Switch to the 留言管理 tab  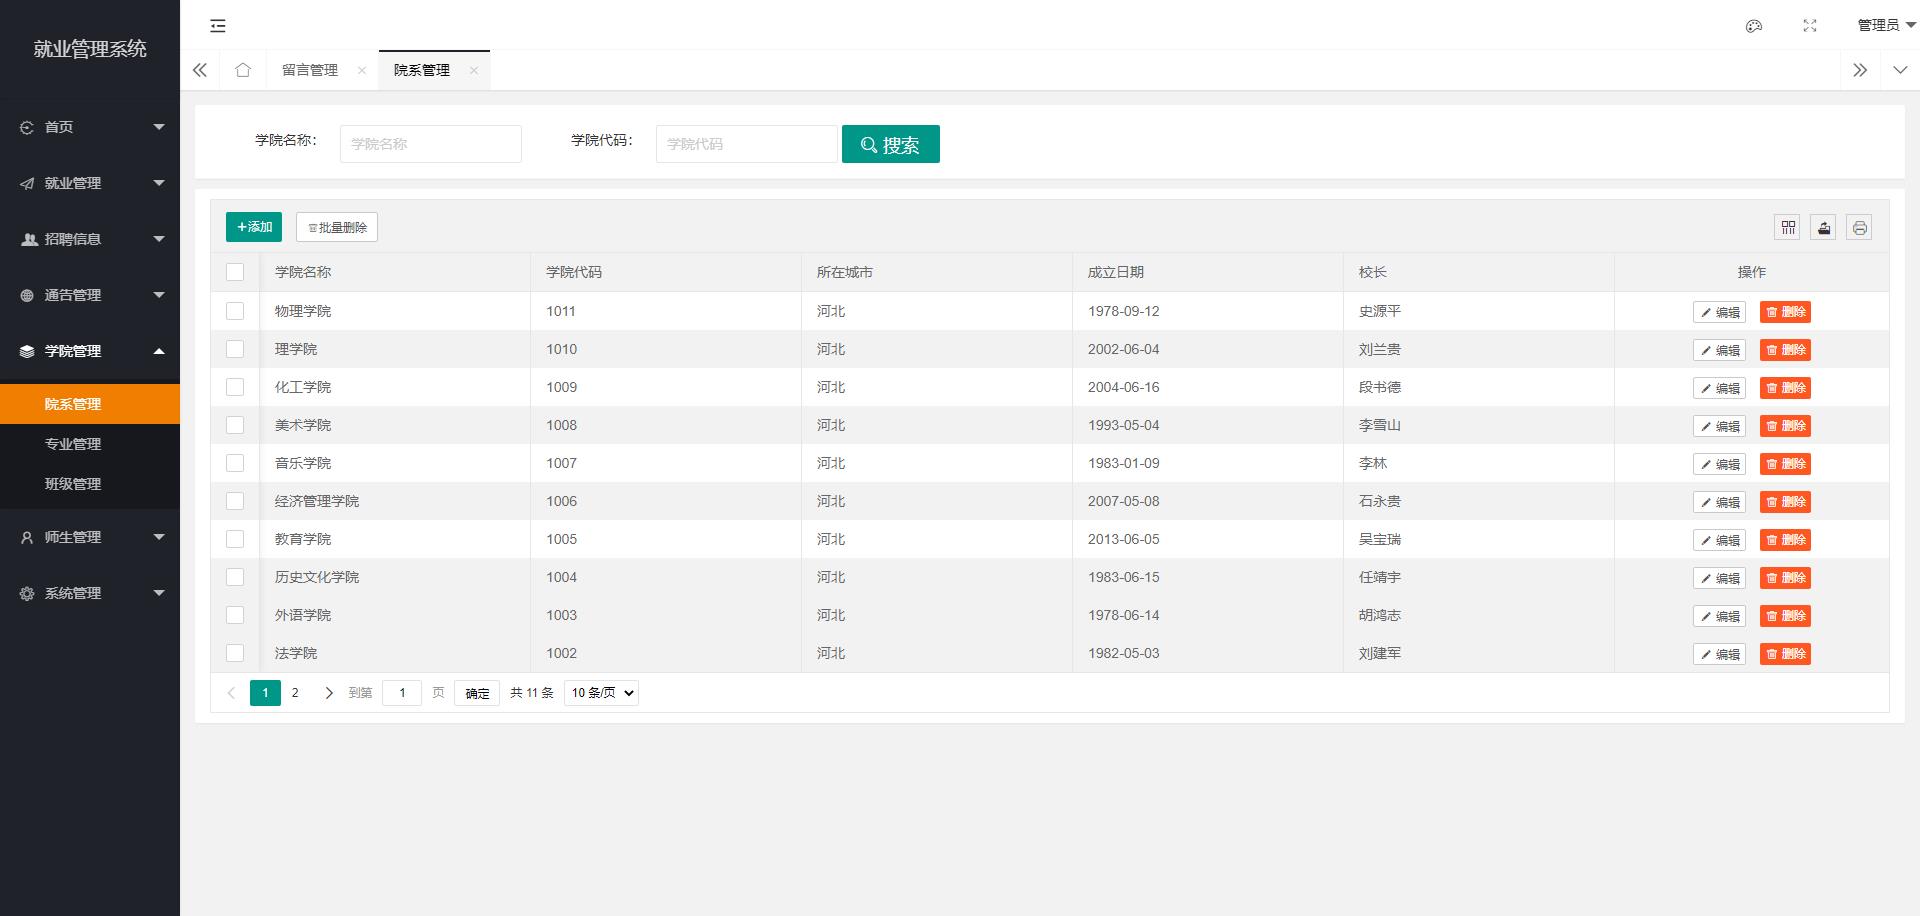310,70
